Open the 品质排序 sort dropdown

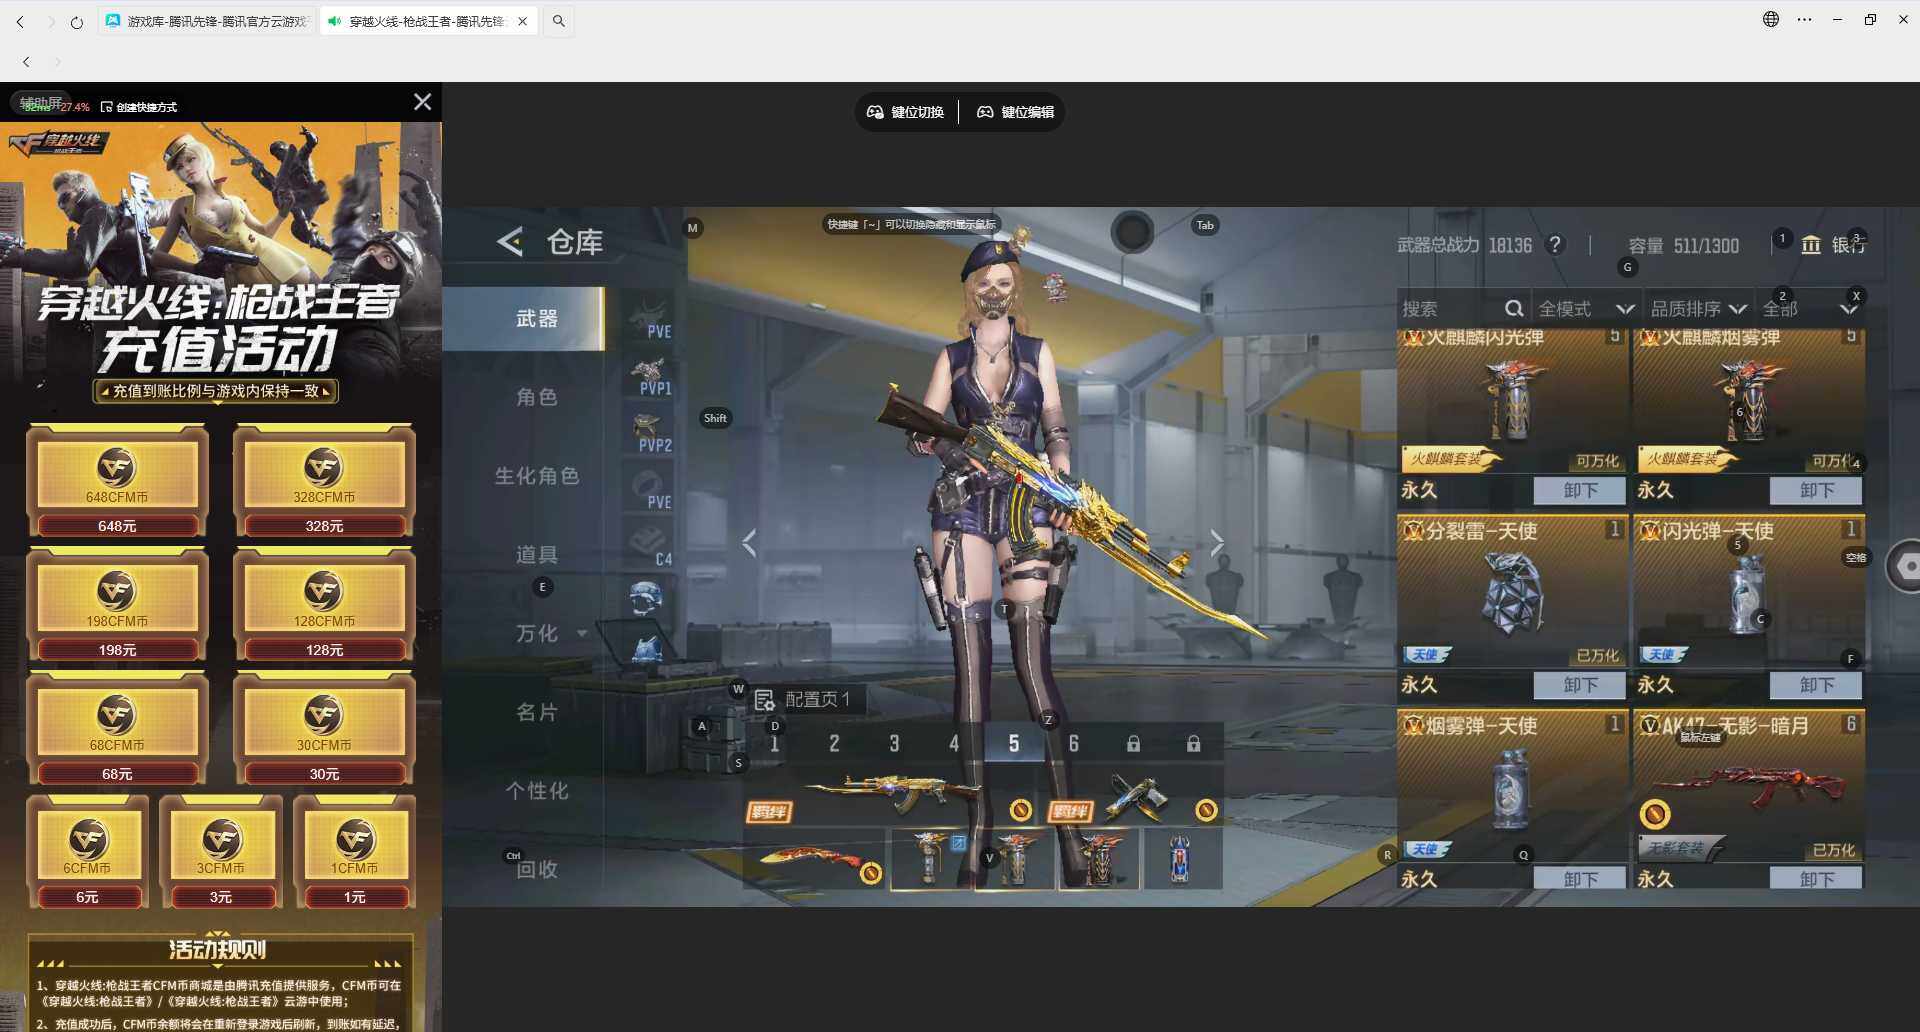1698,309
